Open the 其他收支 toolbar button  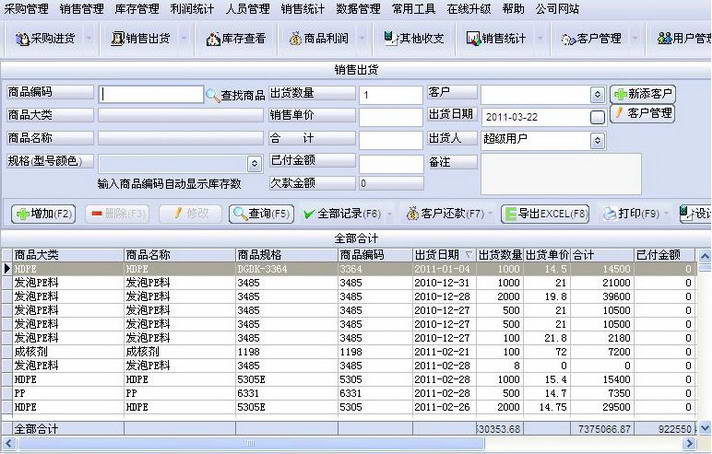pyautogui.click(x=414, y=39)
